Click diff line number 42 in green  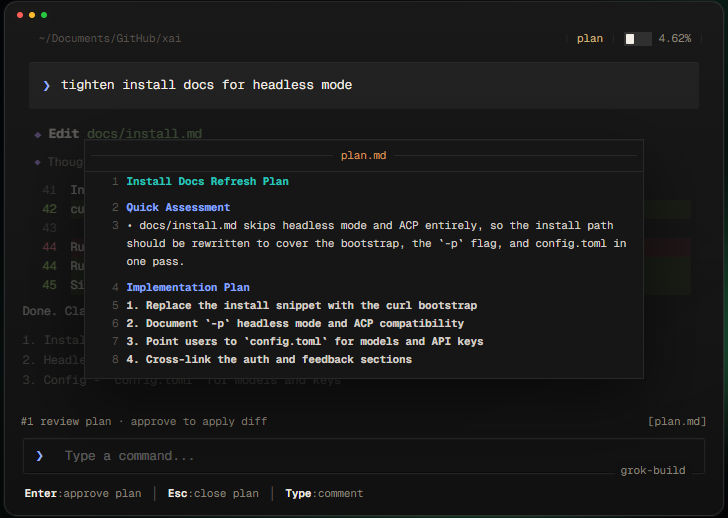click(x=49, y=209)
